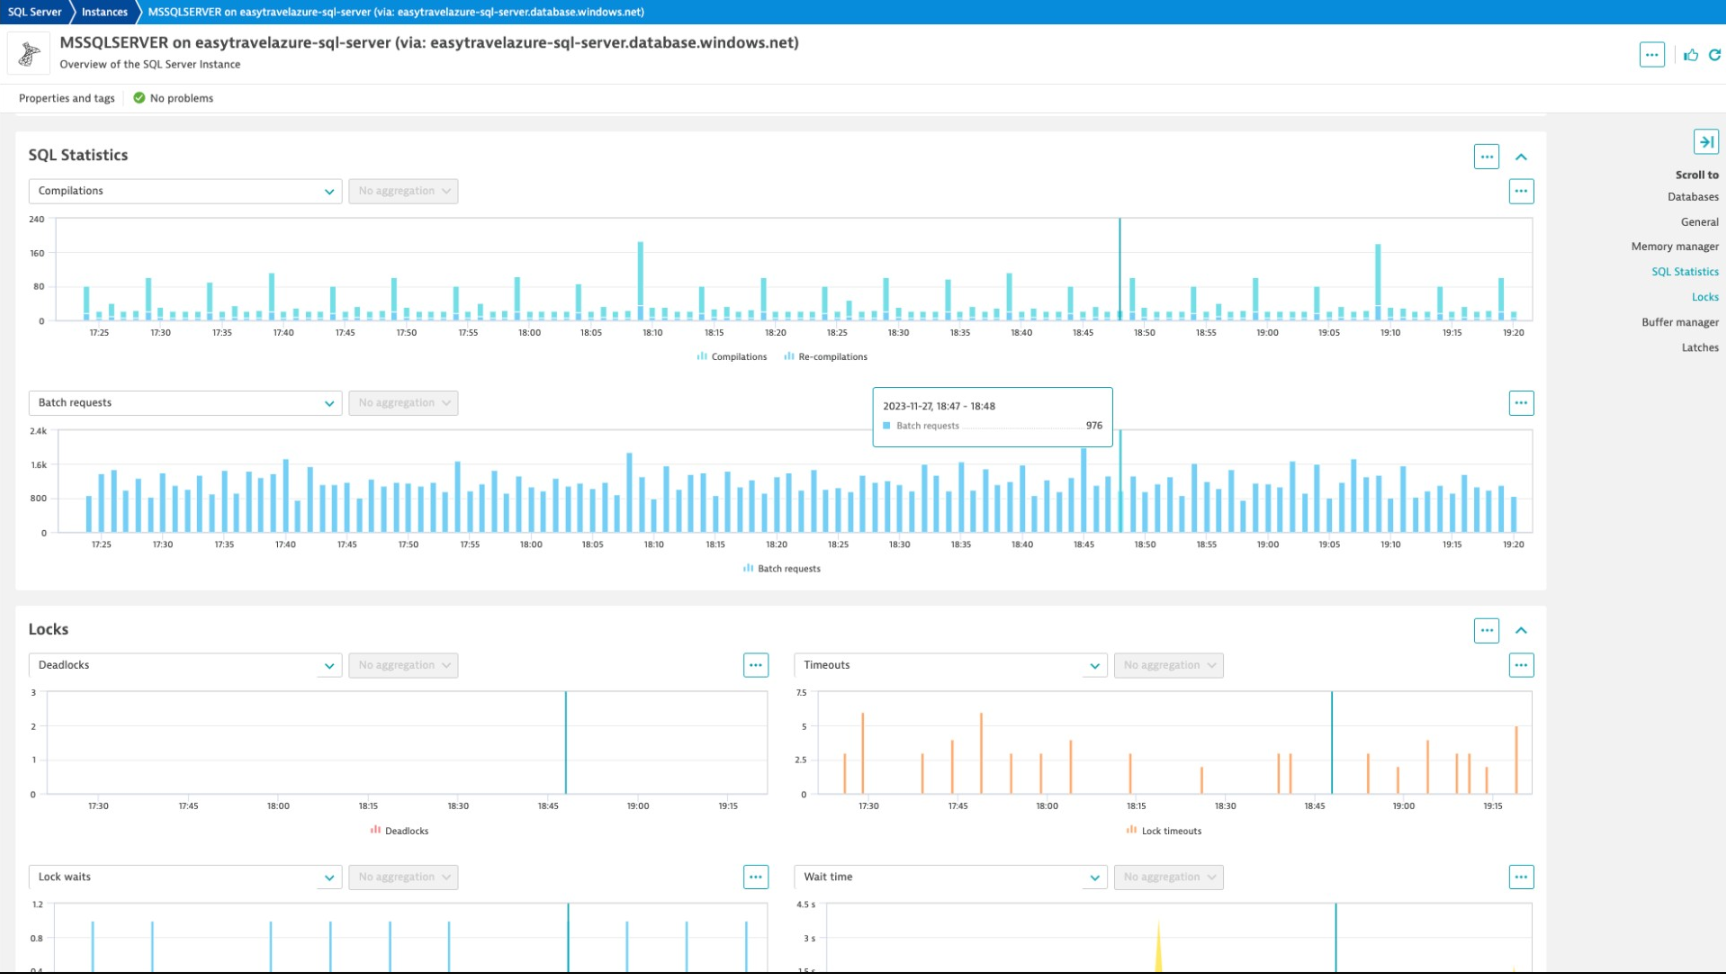This screenshot has height=974, width=1726.
Task: Open Deadlocks chart more options
Action: (x=755, y=665)
